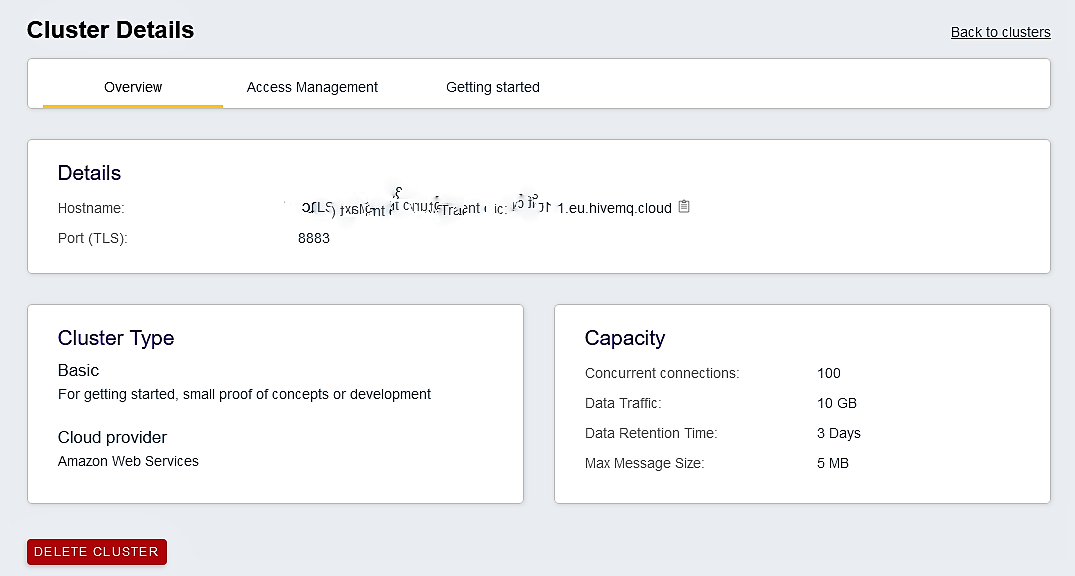
Task: Click the Max Message Size value 5 MB
Action: [x=833, y=463]
